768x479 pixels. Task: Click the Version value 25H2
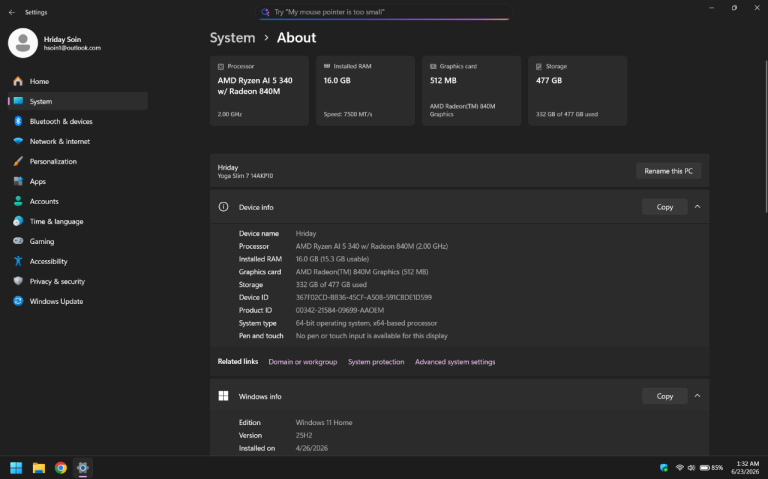304,435
